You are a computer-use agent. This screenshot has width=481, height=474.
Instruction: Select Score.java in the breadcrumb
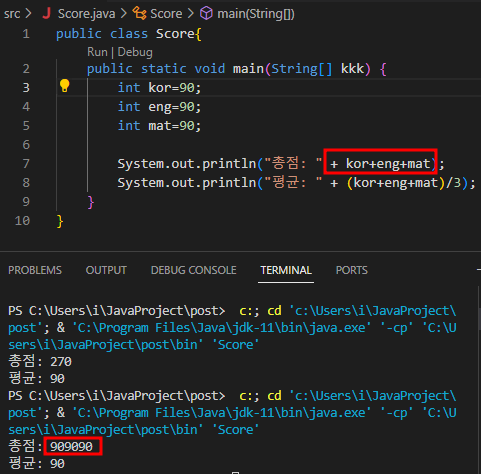(x=86, y=14)
